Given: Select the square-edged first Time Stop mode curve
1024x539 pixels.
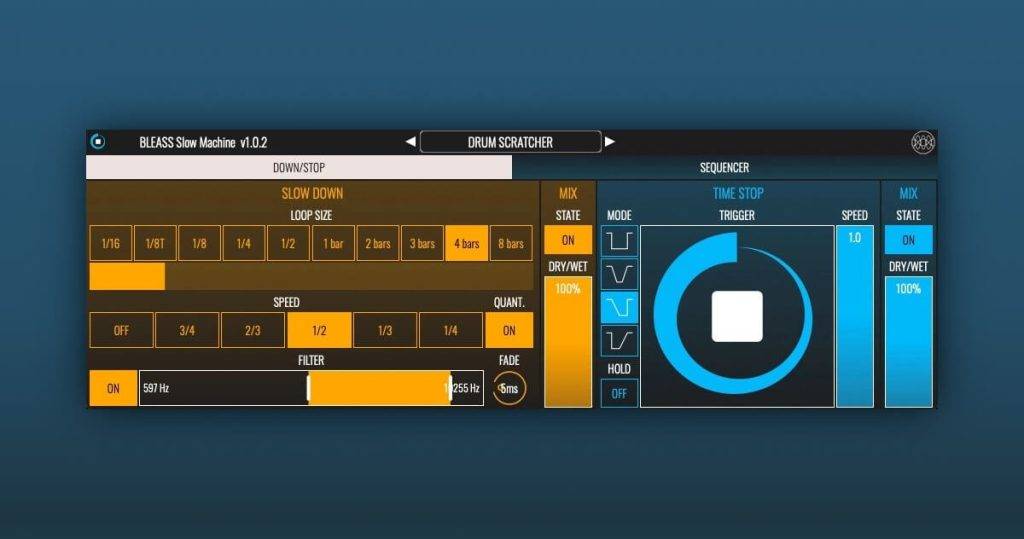Looking at the screenshot, I should click(619, 241).
